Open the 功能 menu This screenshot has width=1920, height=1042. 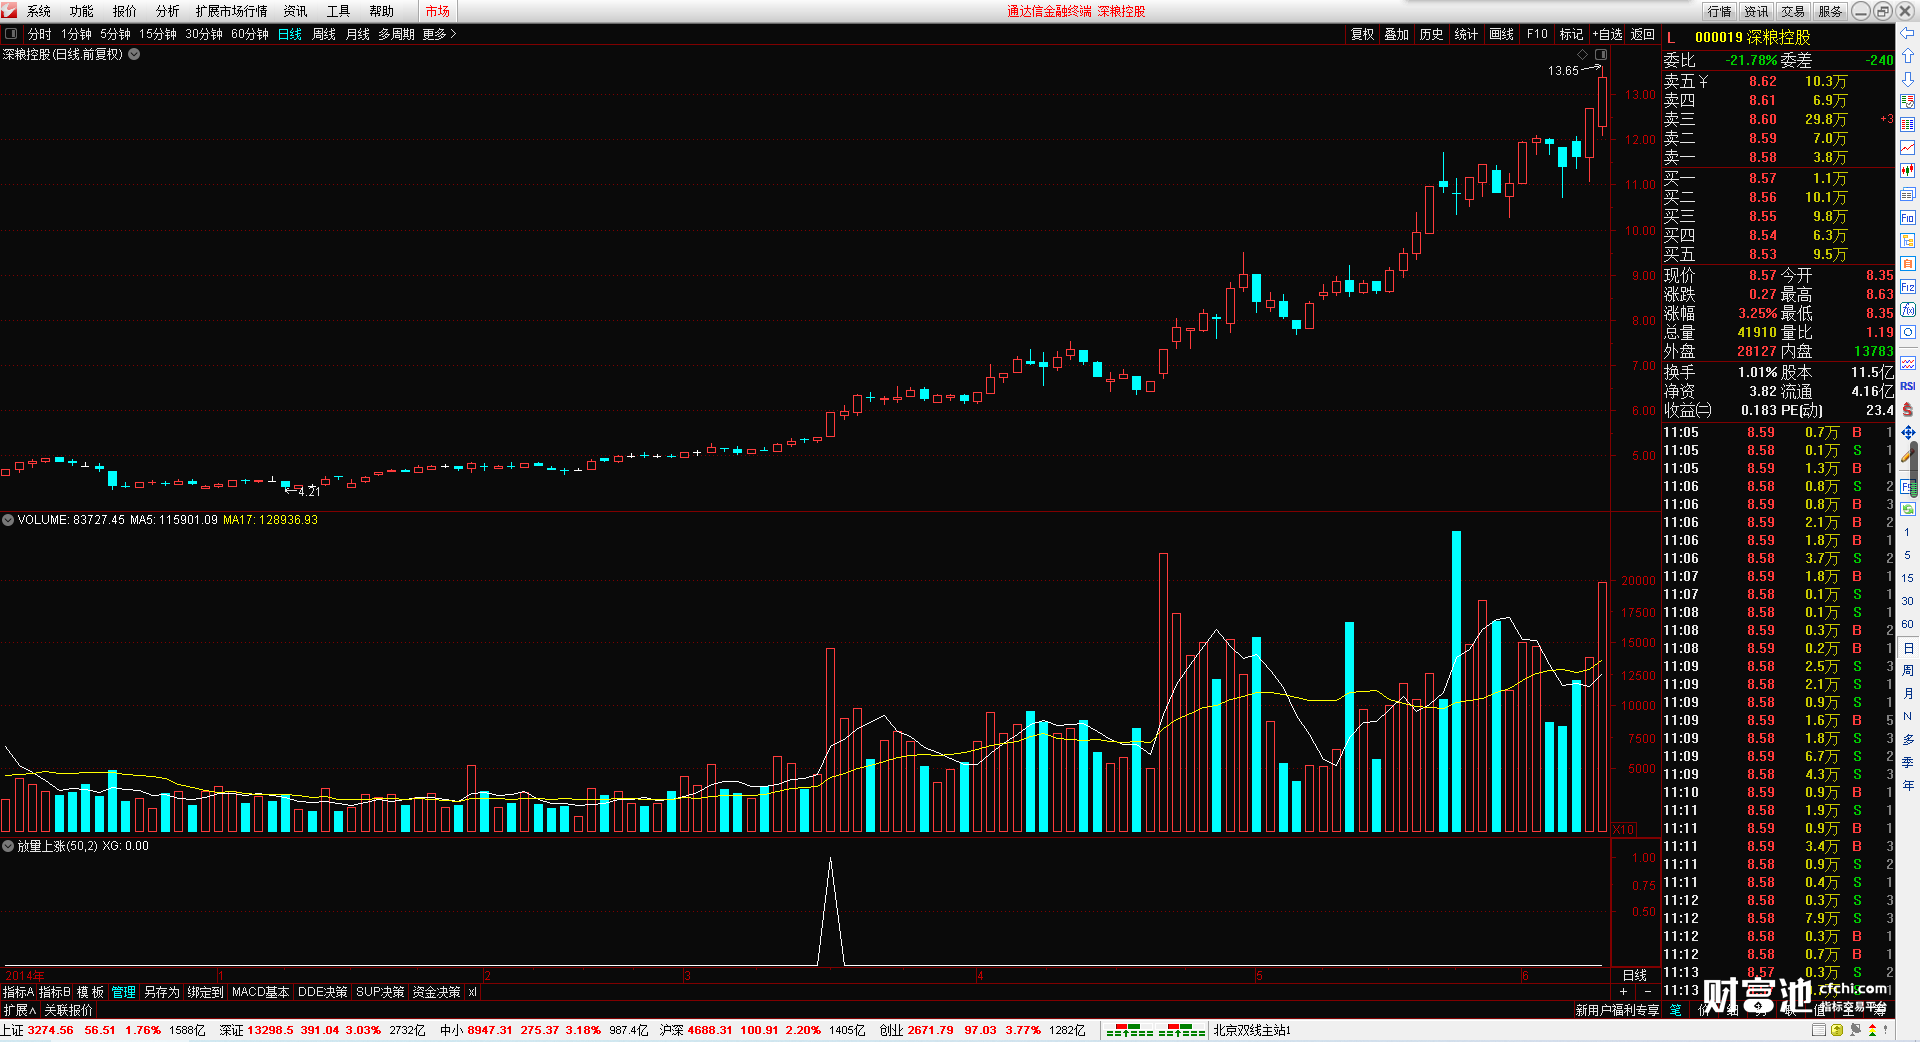[82, 11]
